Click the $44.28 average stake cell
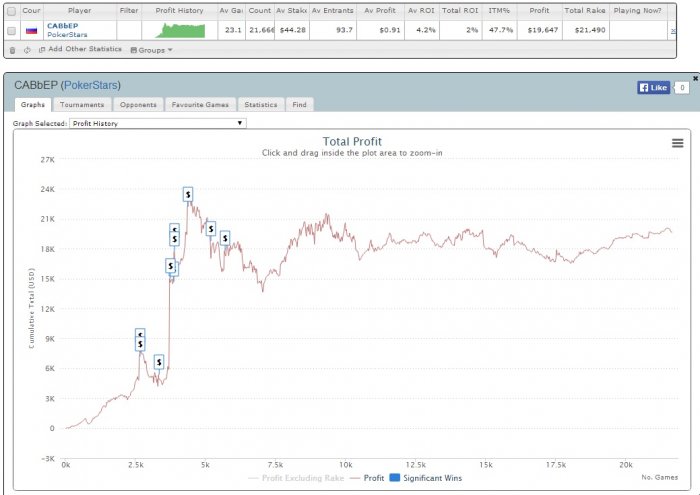 coord(292,30)
